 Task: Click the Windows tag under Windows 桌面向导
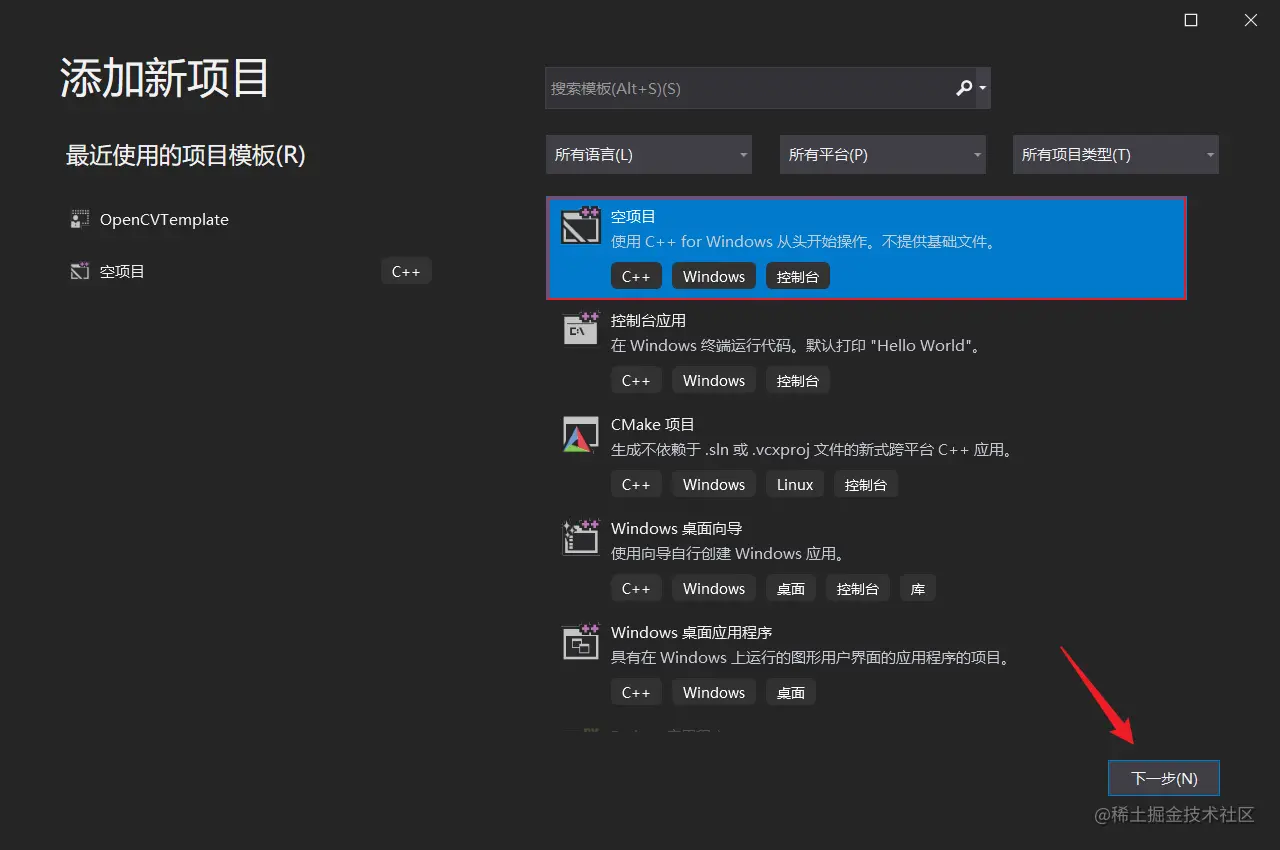point(714,588)
